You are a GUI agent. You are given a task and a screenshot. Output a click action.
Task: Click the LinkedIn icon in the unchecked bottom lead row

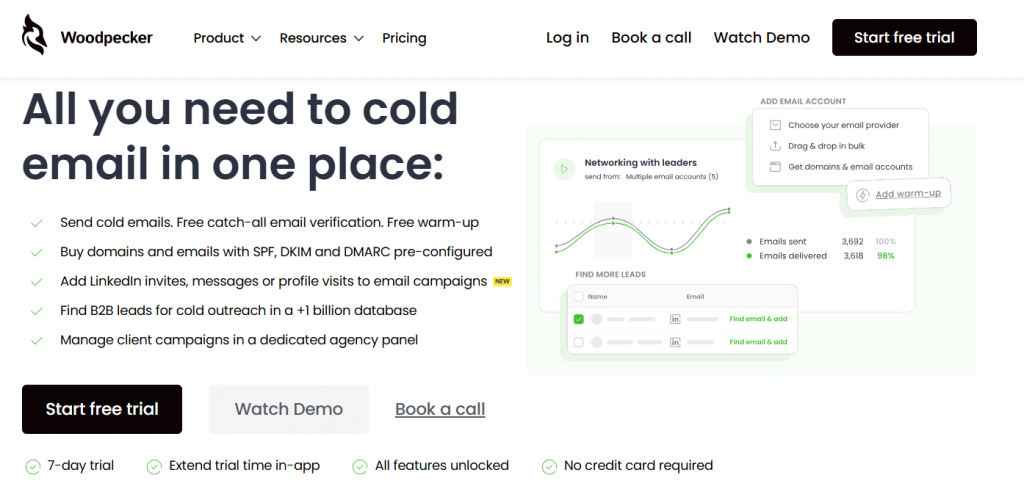pyautogui.click(x=675, y=342)
